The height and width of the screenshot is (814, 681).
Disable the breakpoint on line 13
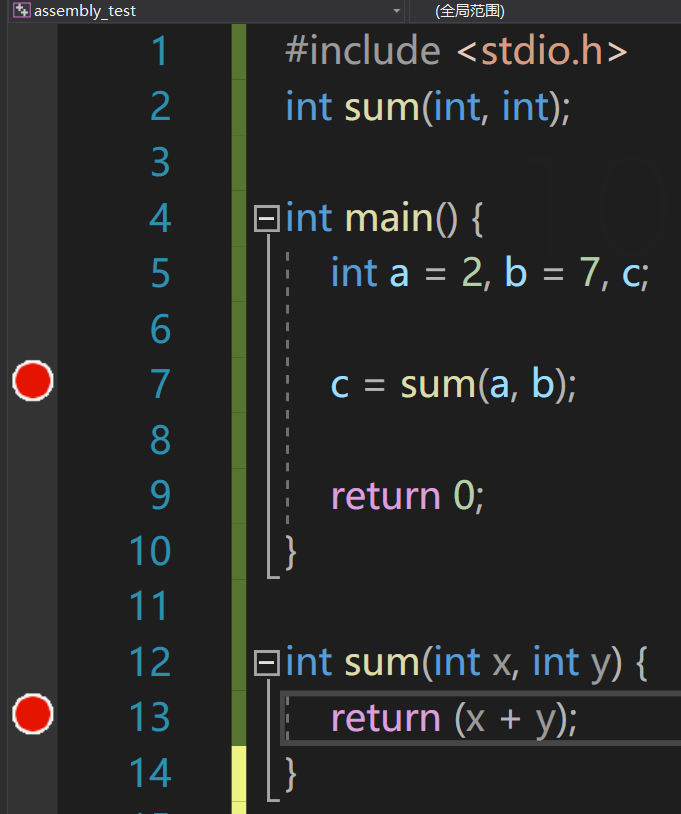(x=33, y=714)
